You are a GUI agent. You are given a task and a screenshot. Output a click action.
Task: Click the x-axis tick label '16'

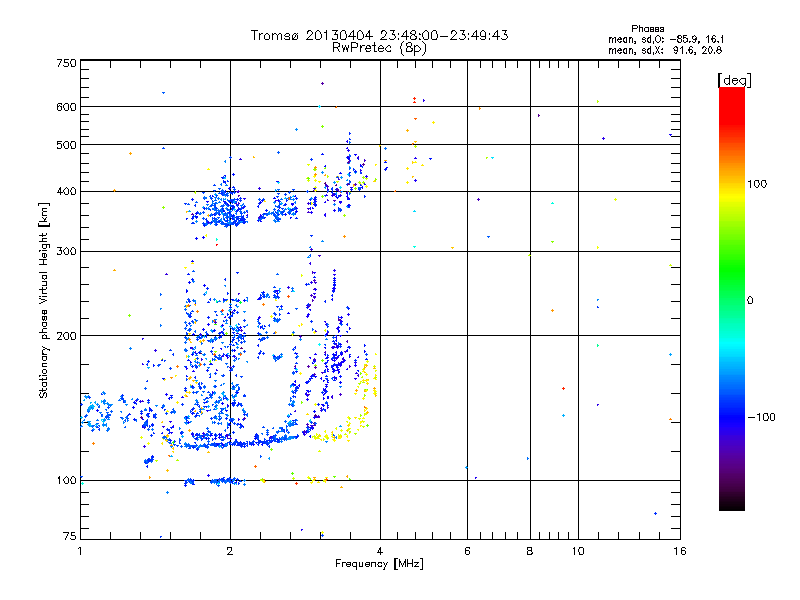click(x=680, y=551)
